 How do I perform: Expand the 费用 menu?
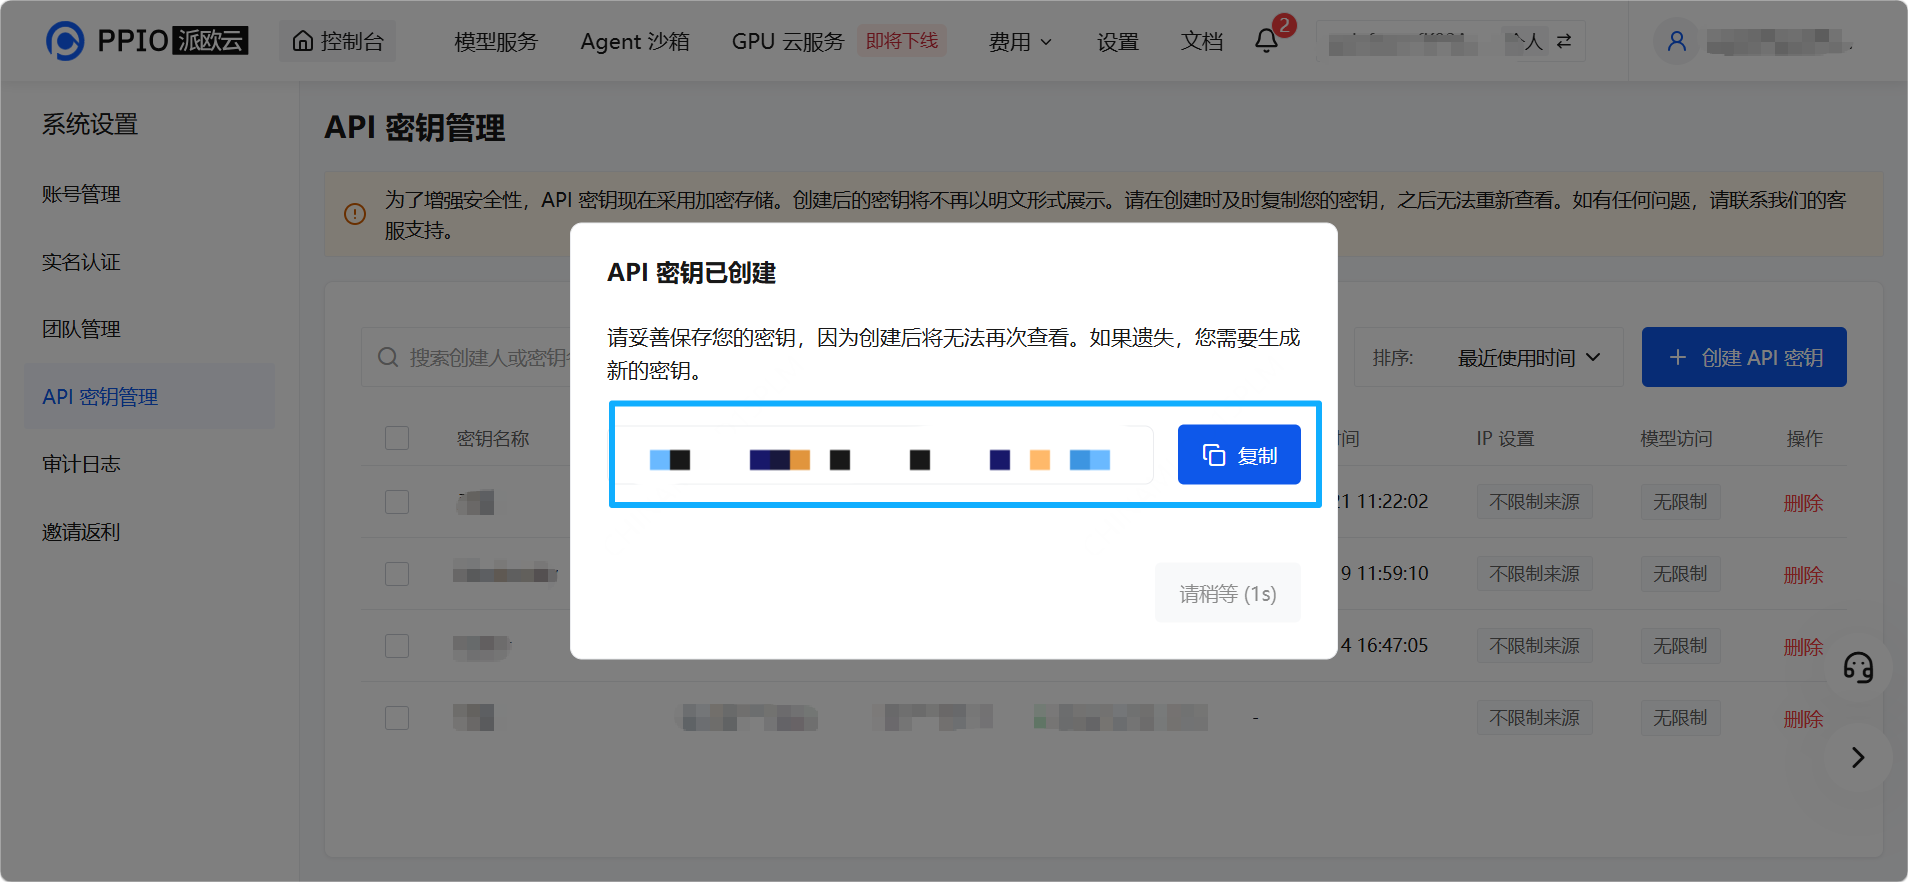pyautogui.click(x=1020, y=41)
